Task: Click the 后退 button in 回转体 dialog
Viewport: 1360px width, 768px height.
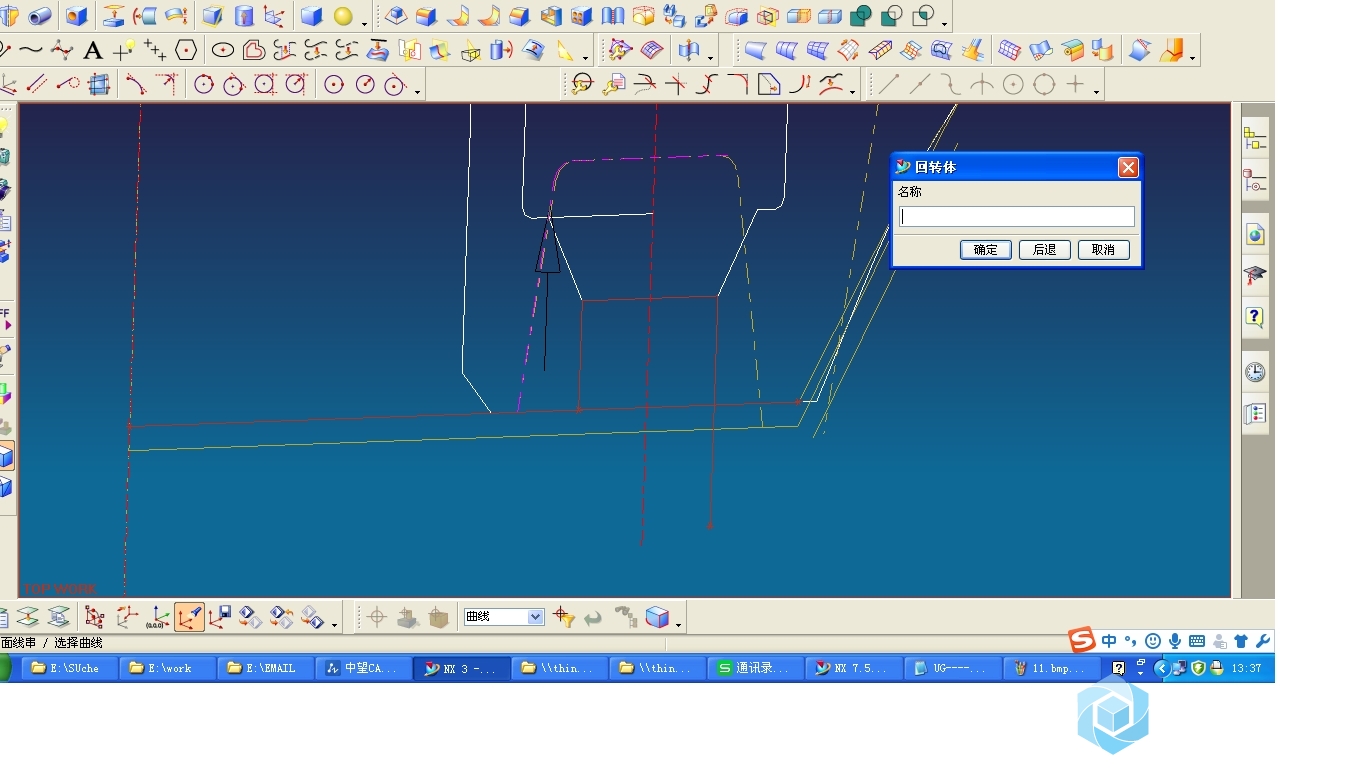Action: [x=1044, y=250]
